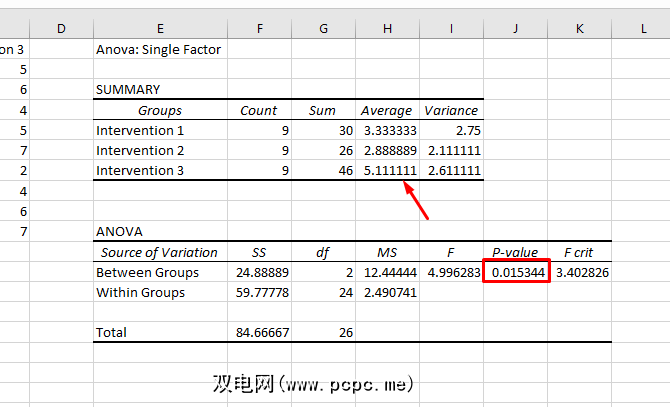The height and width of the screenshot is (407, 670).
Task: Select the SS header cell
Action: click(259, 252)
